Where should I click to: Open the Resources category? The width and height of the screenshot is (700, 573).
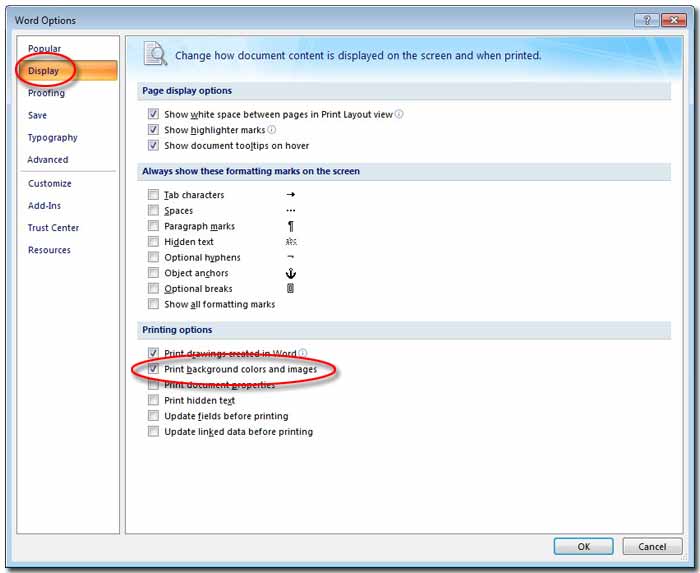point(49,250)
